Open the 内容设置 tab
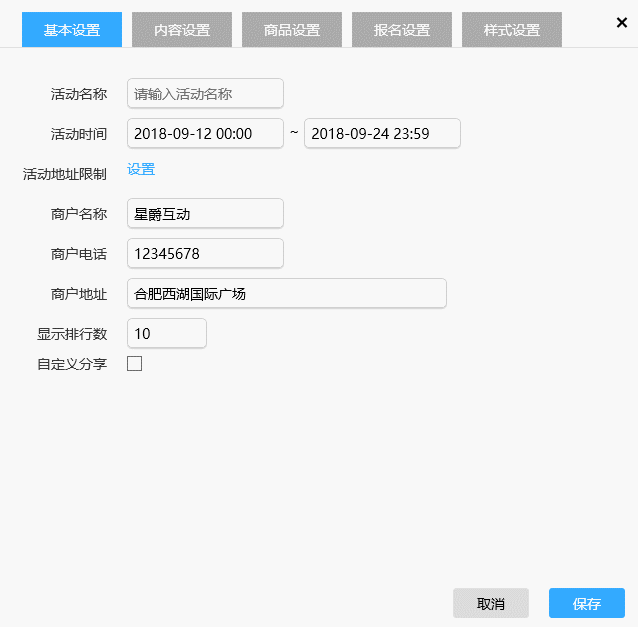 [x=182, y=30]
